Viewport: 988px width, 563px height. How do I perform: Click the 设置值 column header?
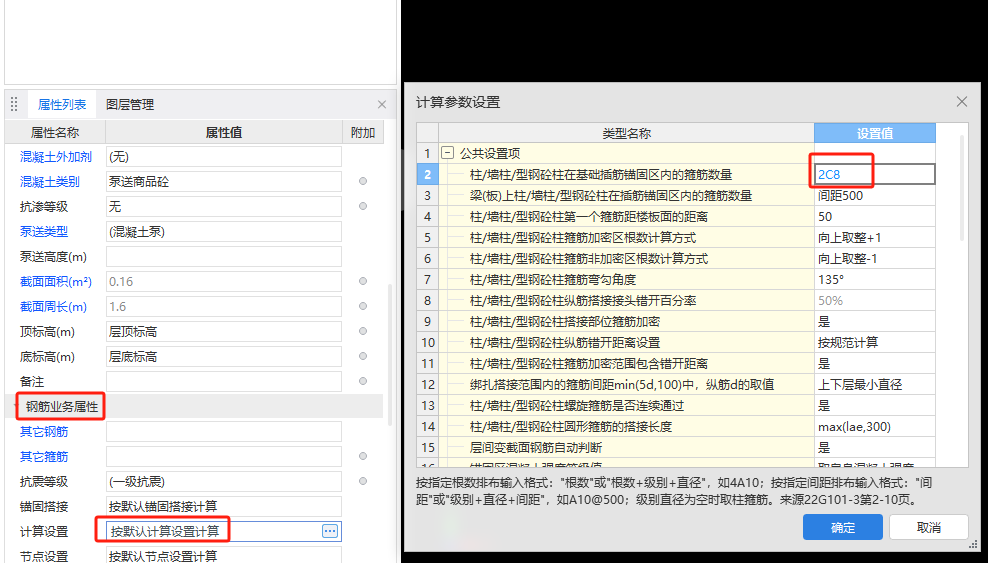tap(875, 133)
